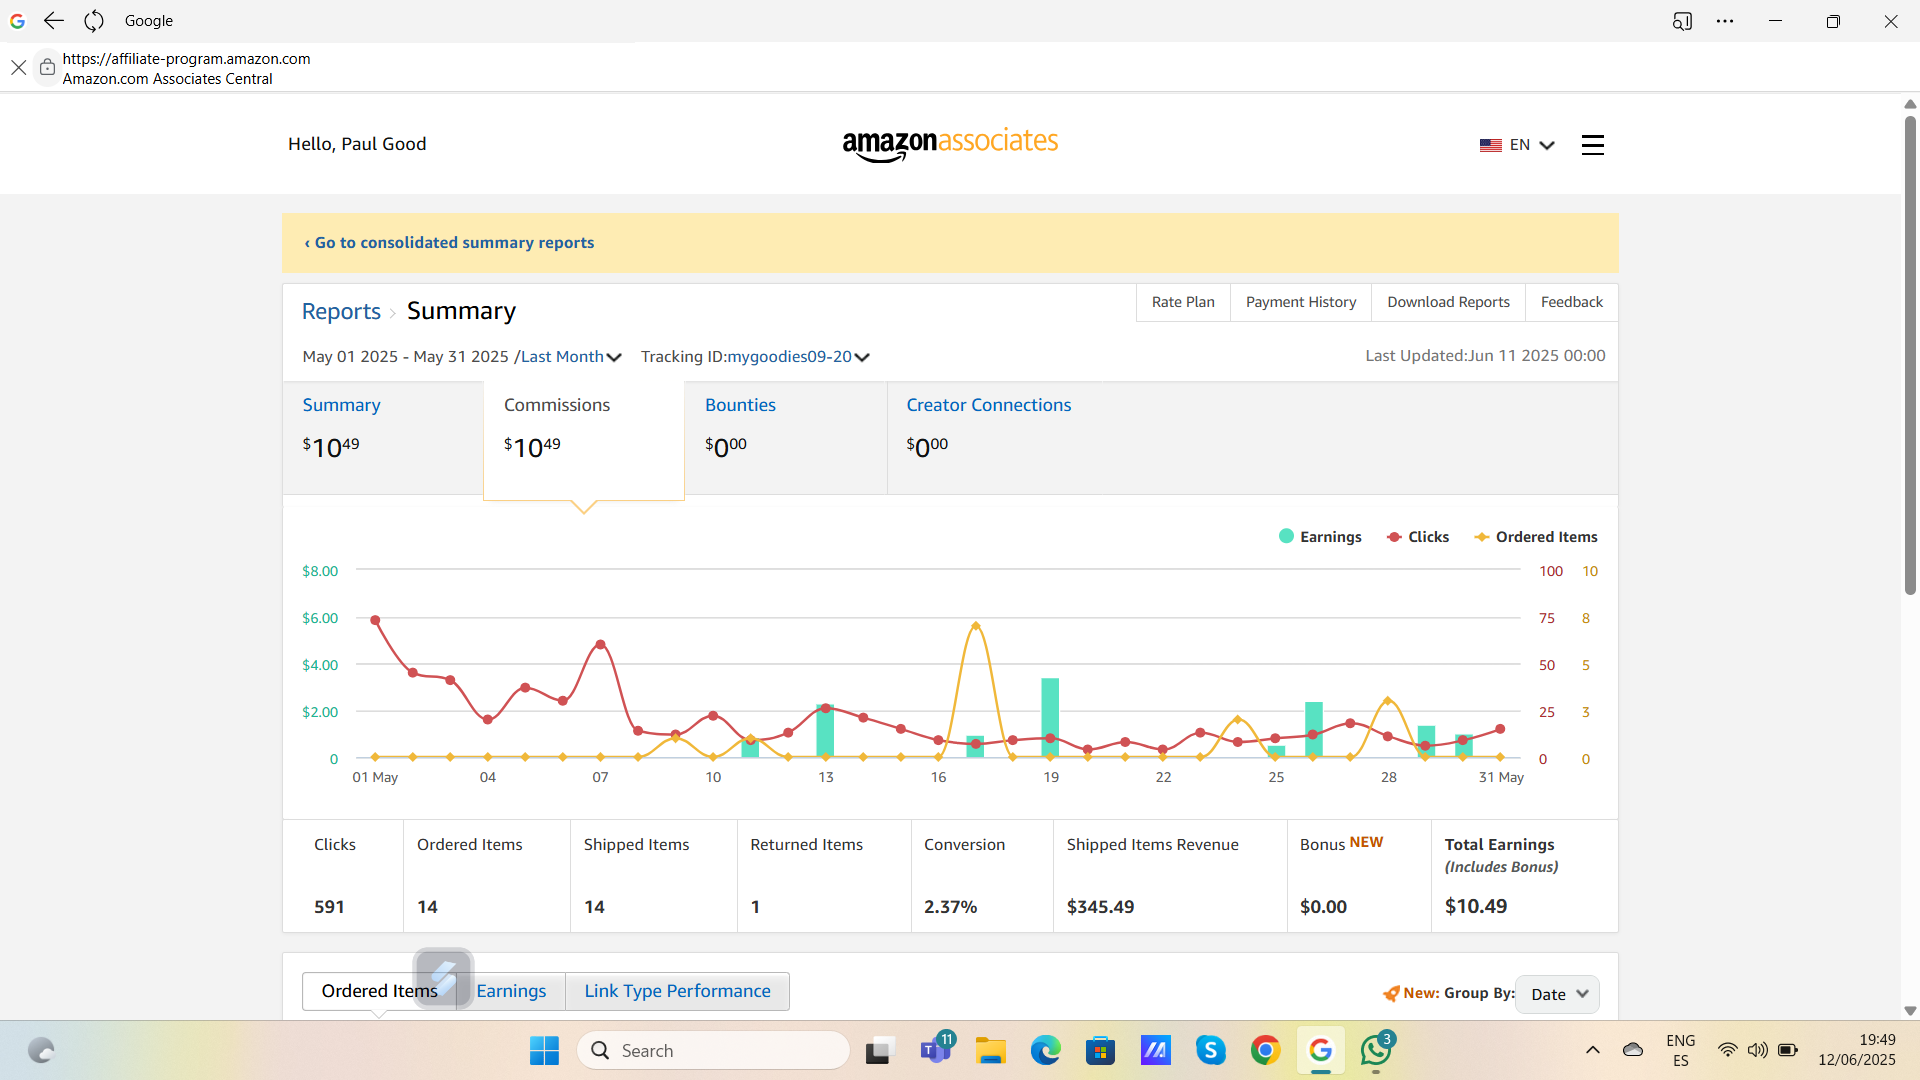
Task: Click the Google G logo in title bar
Action: (x=17, y=20)
